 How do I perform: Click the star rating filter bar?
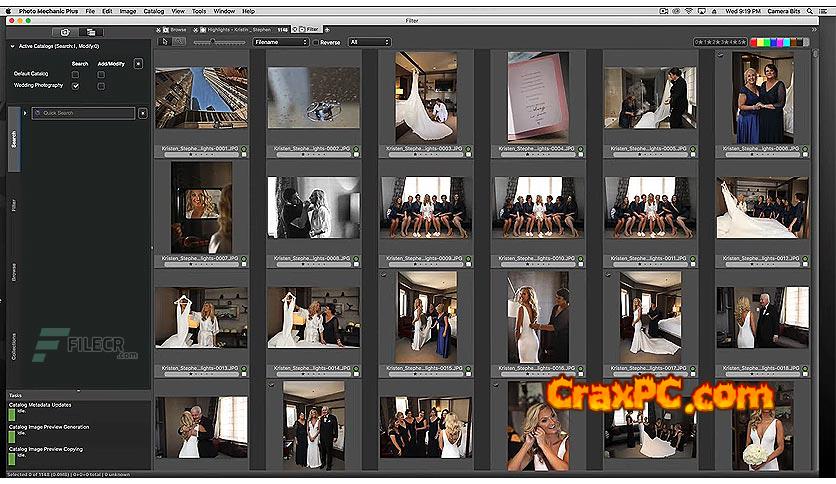(x=720, y=42)
